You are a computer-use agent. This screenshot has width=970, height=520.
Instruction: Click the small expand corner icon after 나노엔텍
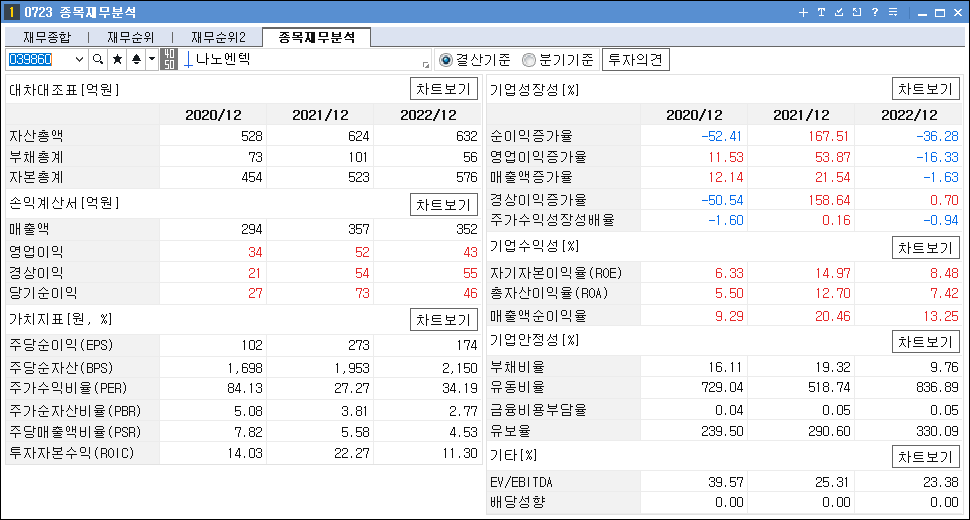[426, 65]
